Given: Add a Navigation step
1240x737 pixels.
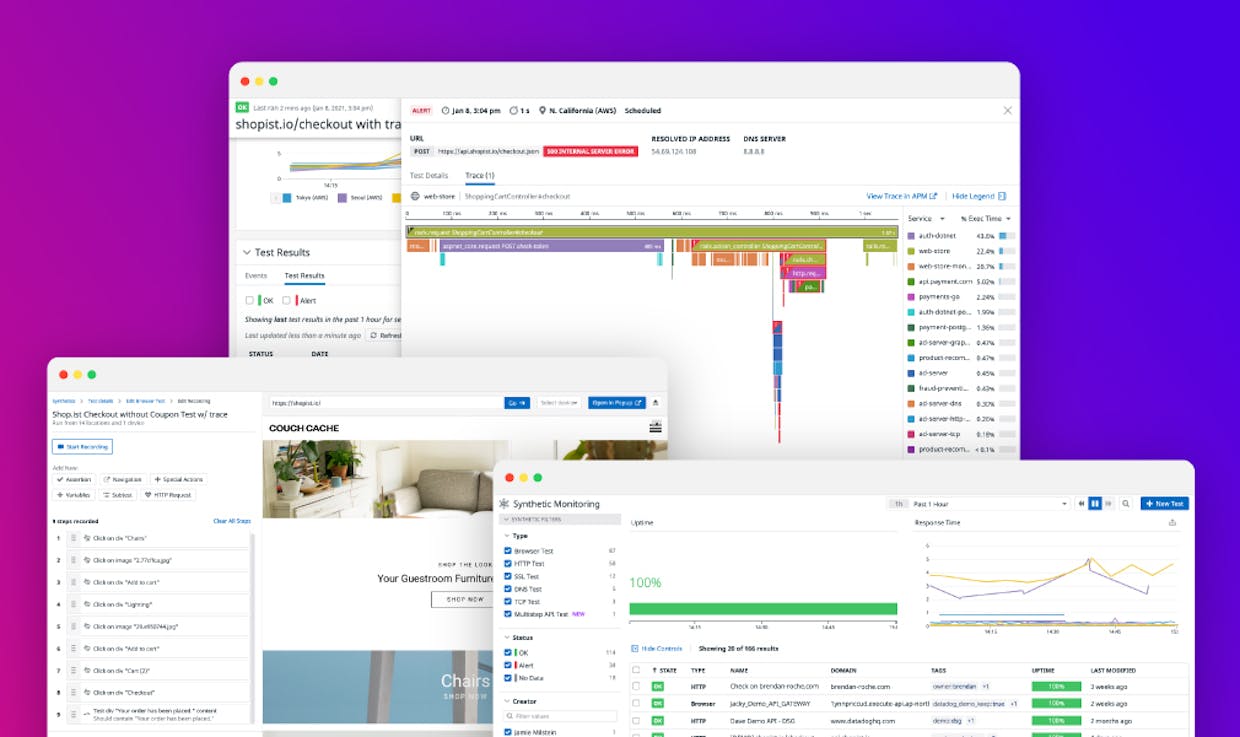Looking at the screenshot, I should [122, 480].
